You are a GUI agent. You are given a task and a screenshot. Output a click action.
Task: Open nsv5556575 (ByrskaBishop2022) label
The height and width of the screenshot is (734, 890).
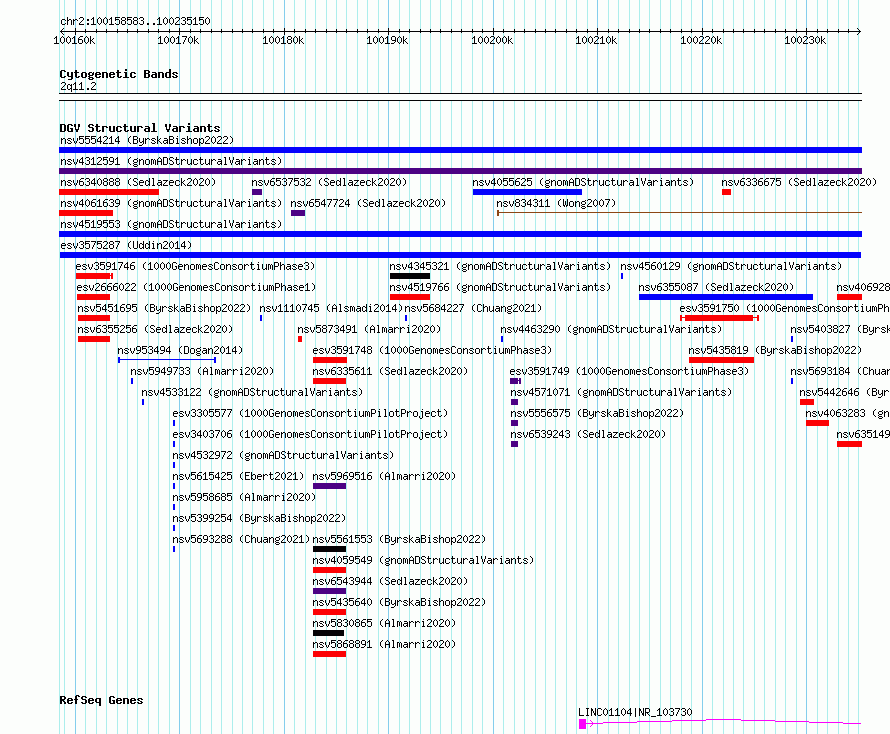tap(597, 413)
